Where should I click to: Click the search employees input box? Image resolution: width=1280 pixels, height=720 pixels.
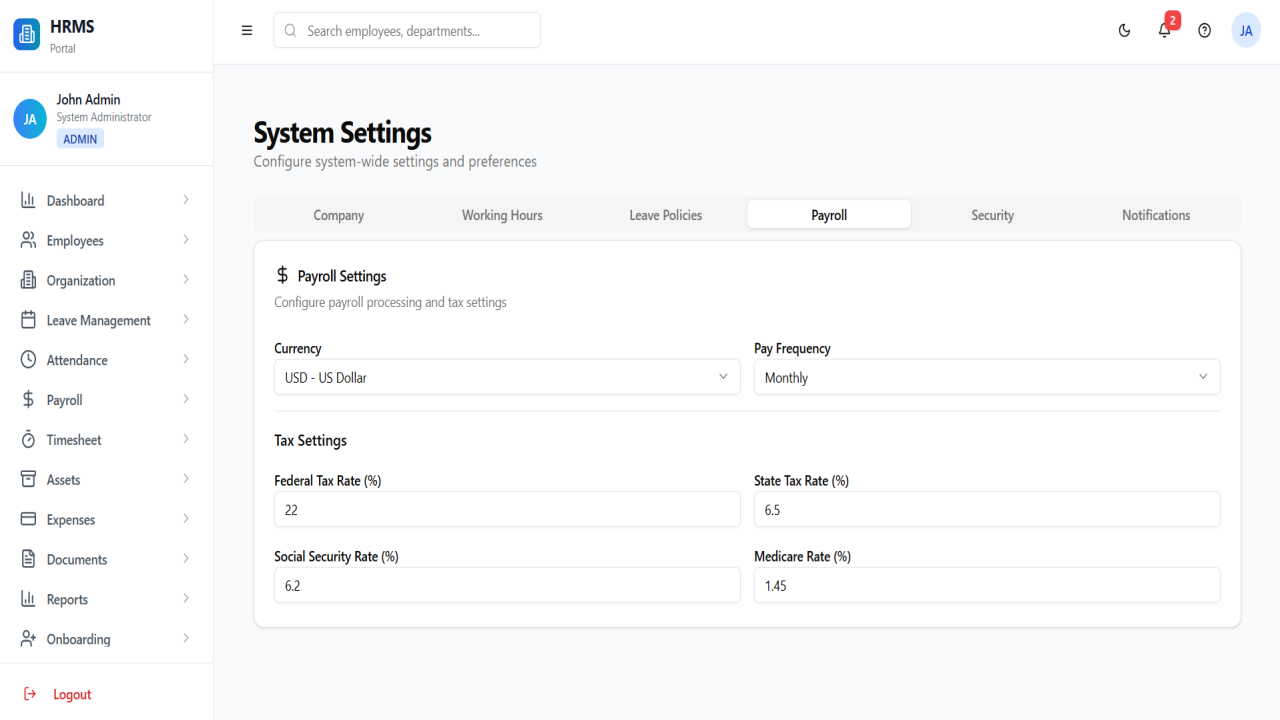pos(407,30)
